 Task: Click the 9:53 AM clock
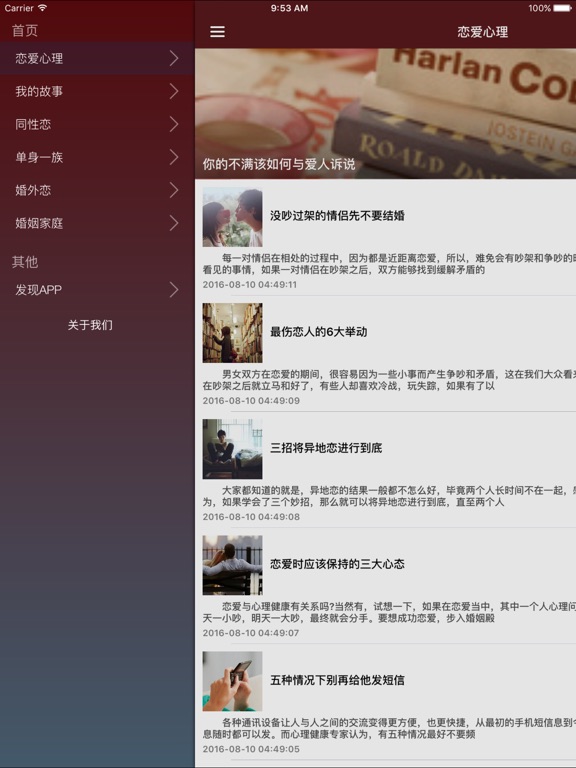[x=289, y=8]
